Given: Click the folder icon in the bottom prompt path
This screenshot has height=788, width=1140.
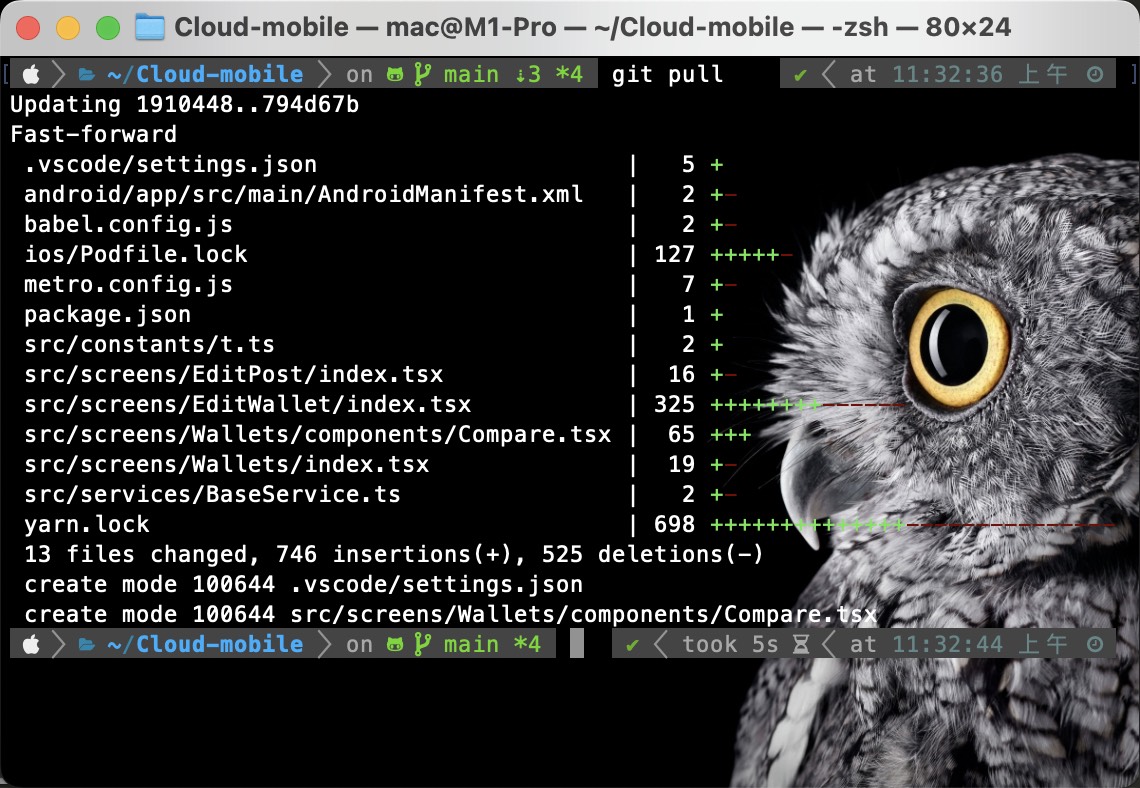Looking at the screenshot, I should pos(86,644).
